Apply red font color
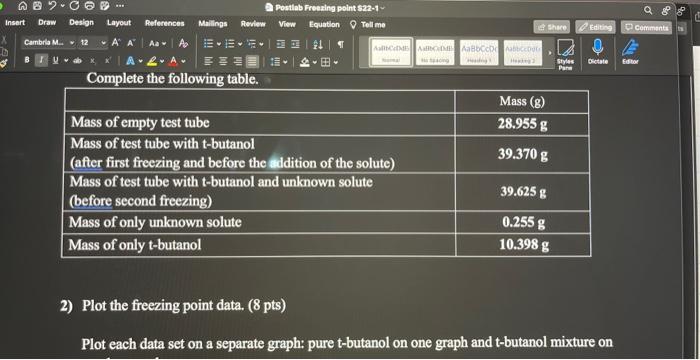This screenshot has width=700, height=360. [x=174, y=61]
